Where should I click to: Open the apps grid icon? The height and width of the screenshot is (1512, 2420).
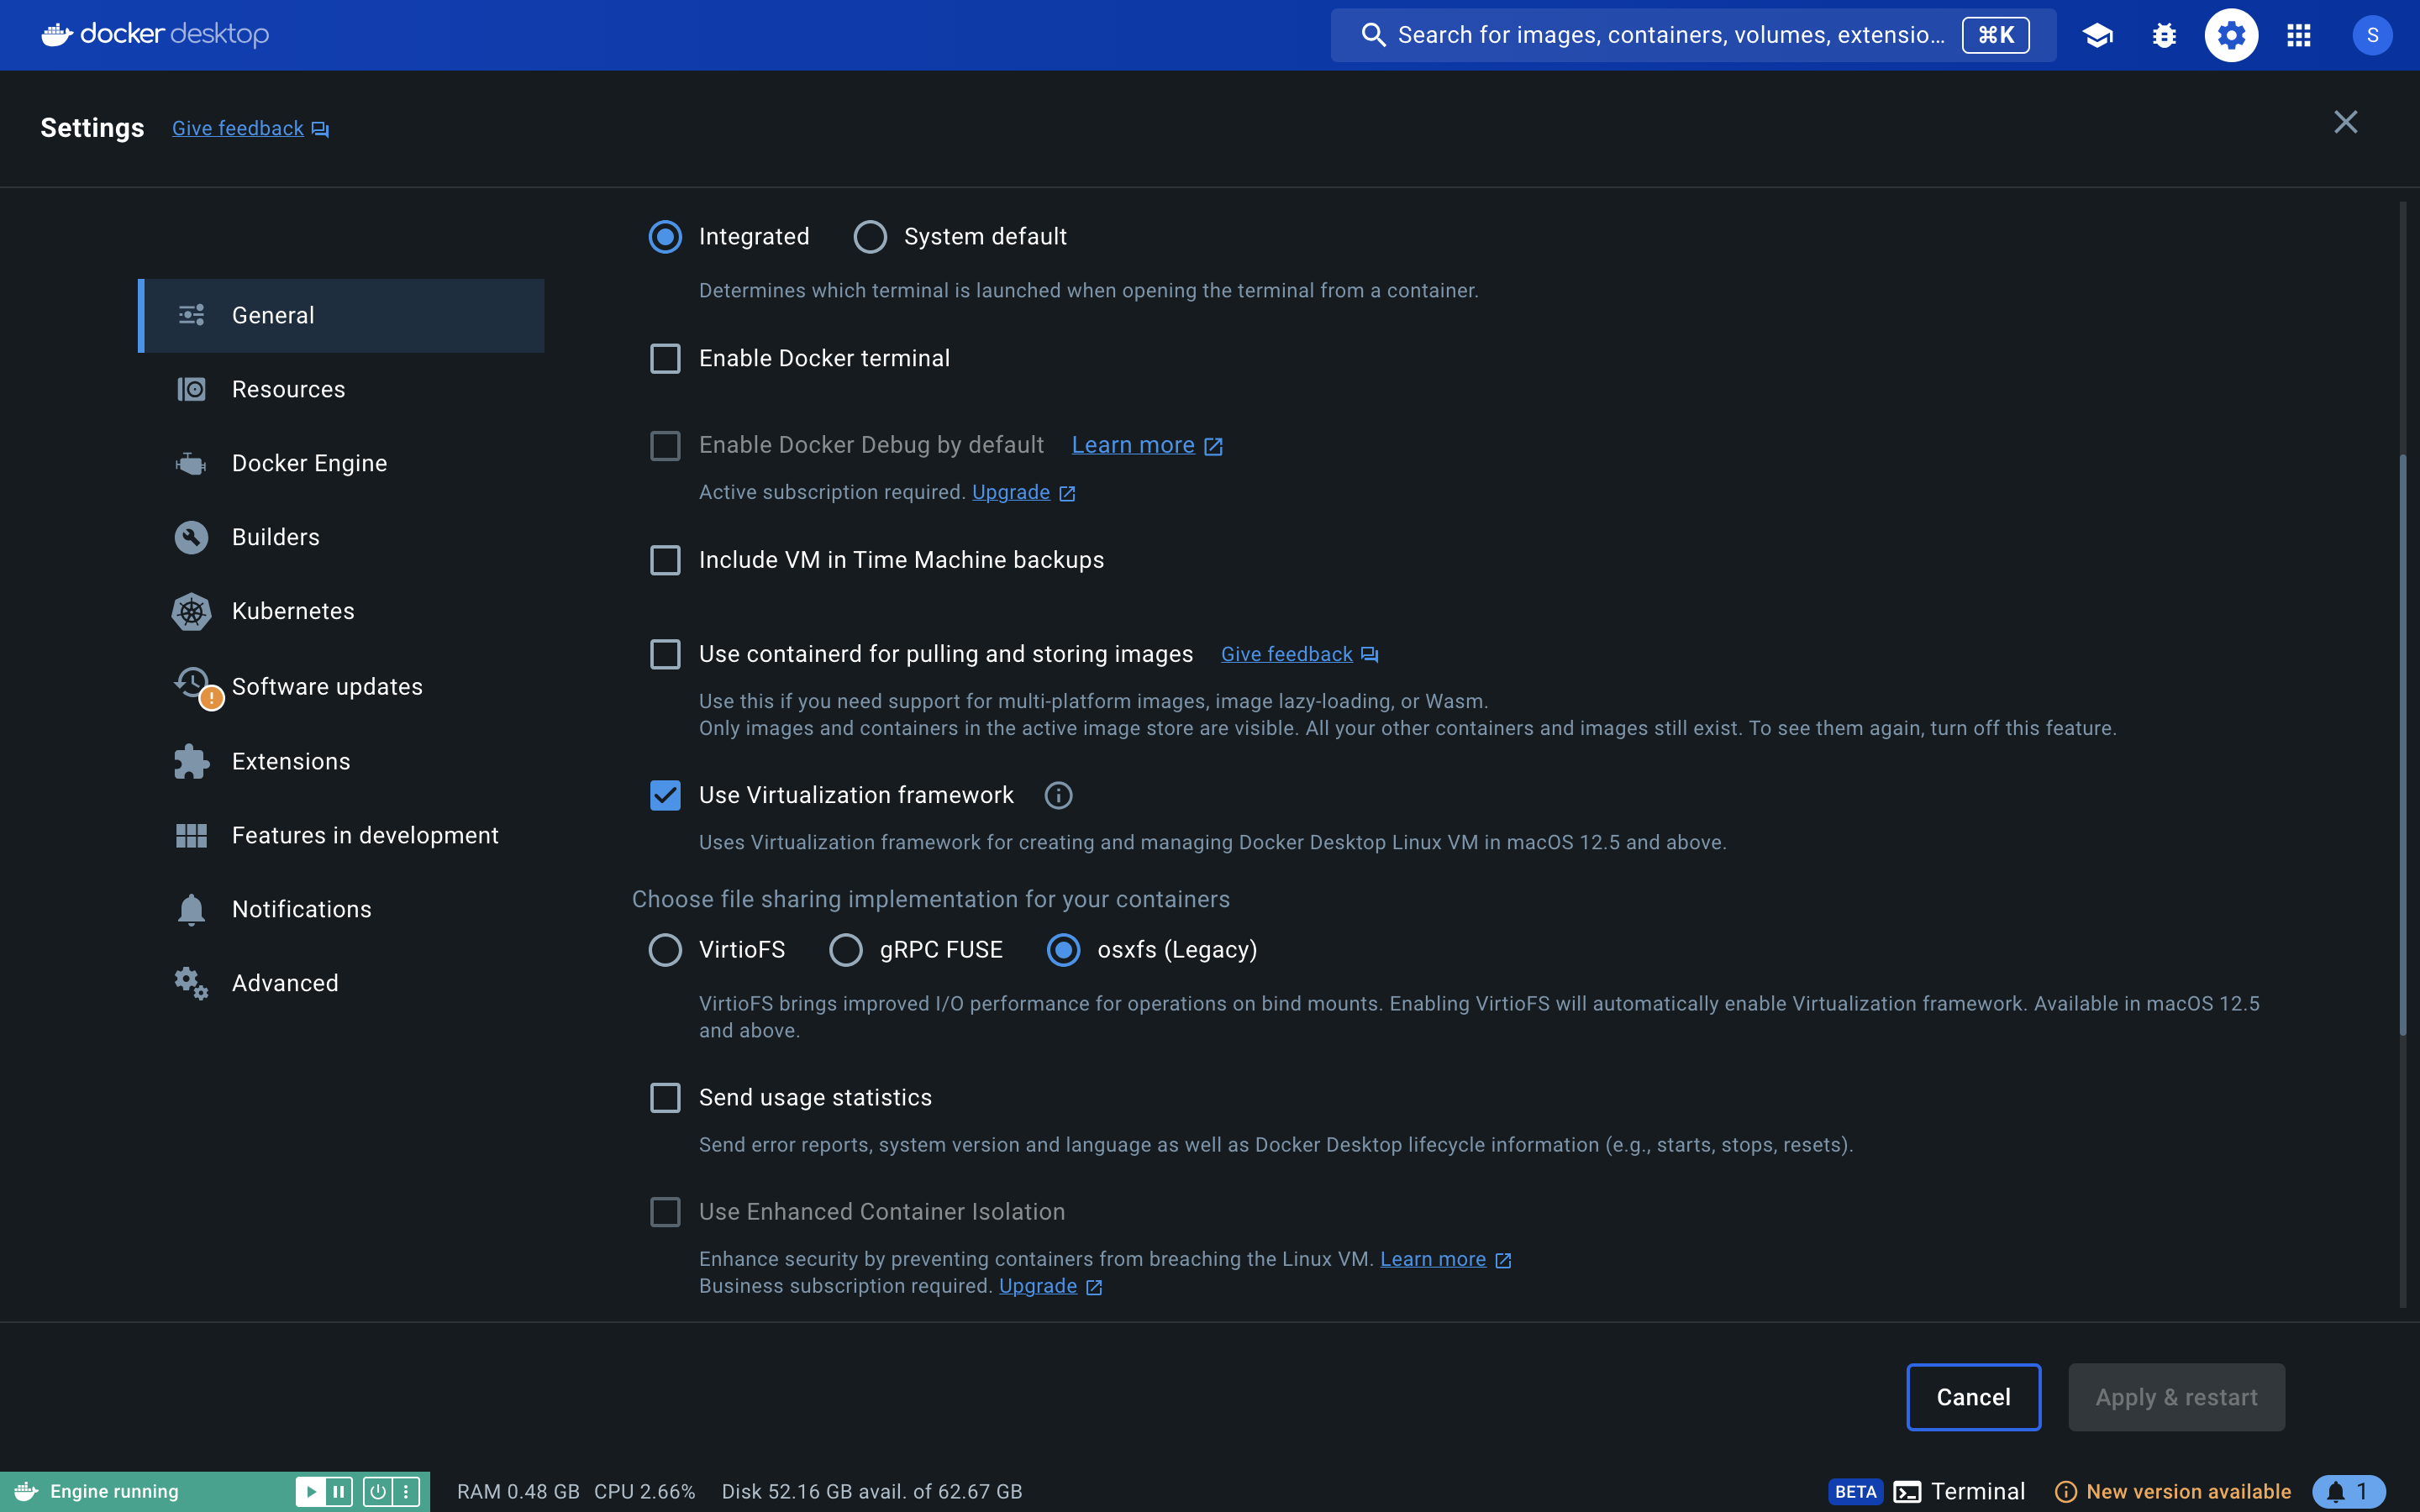point(2299,35)
